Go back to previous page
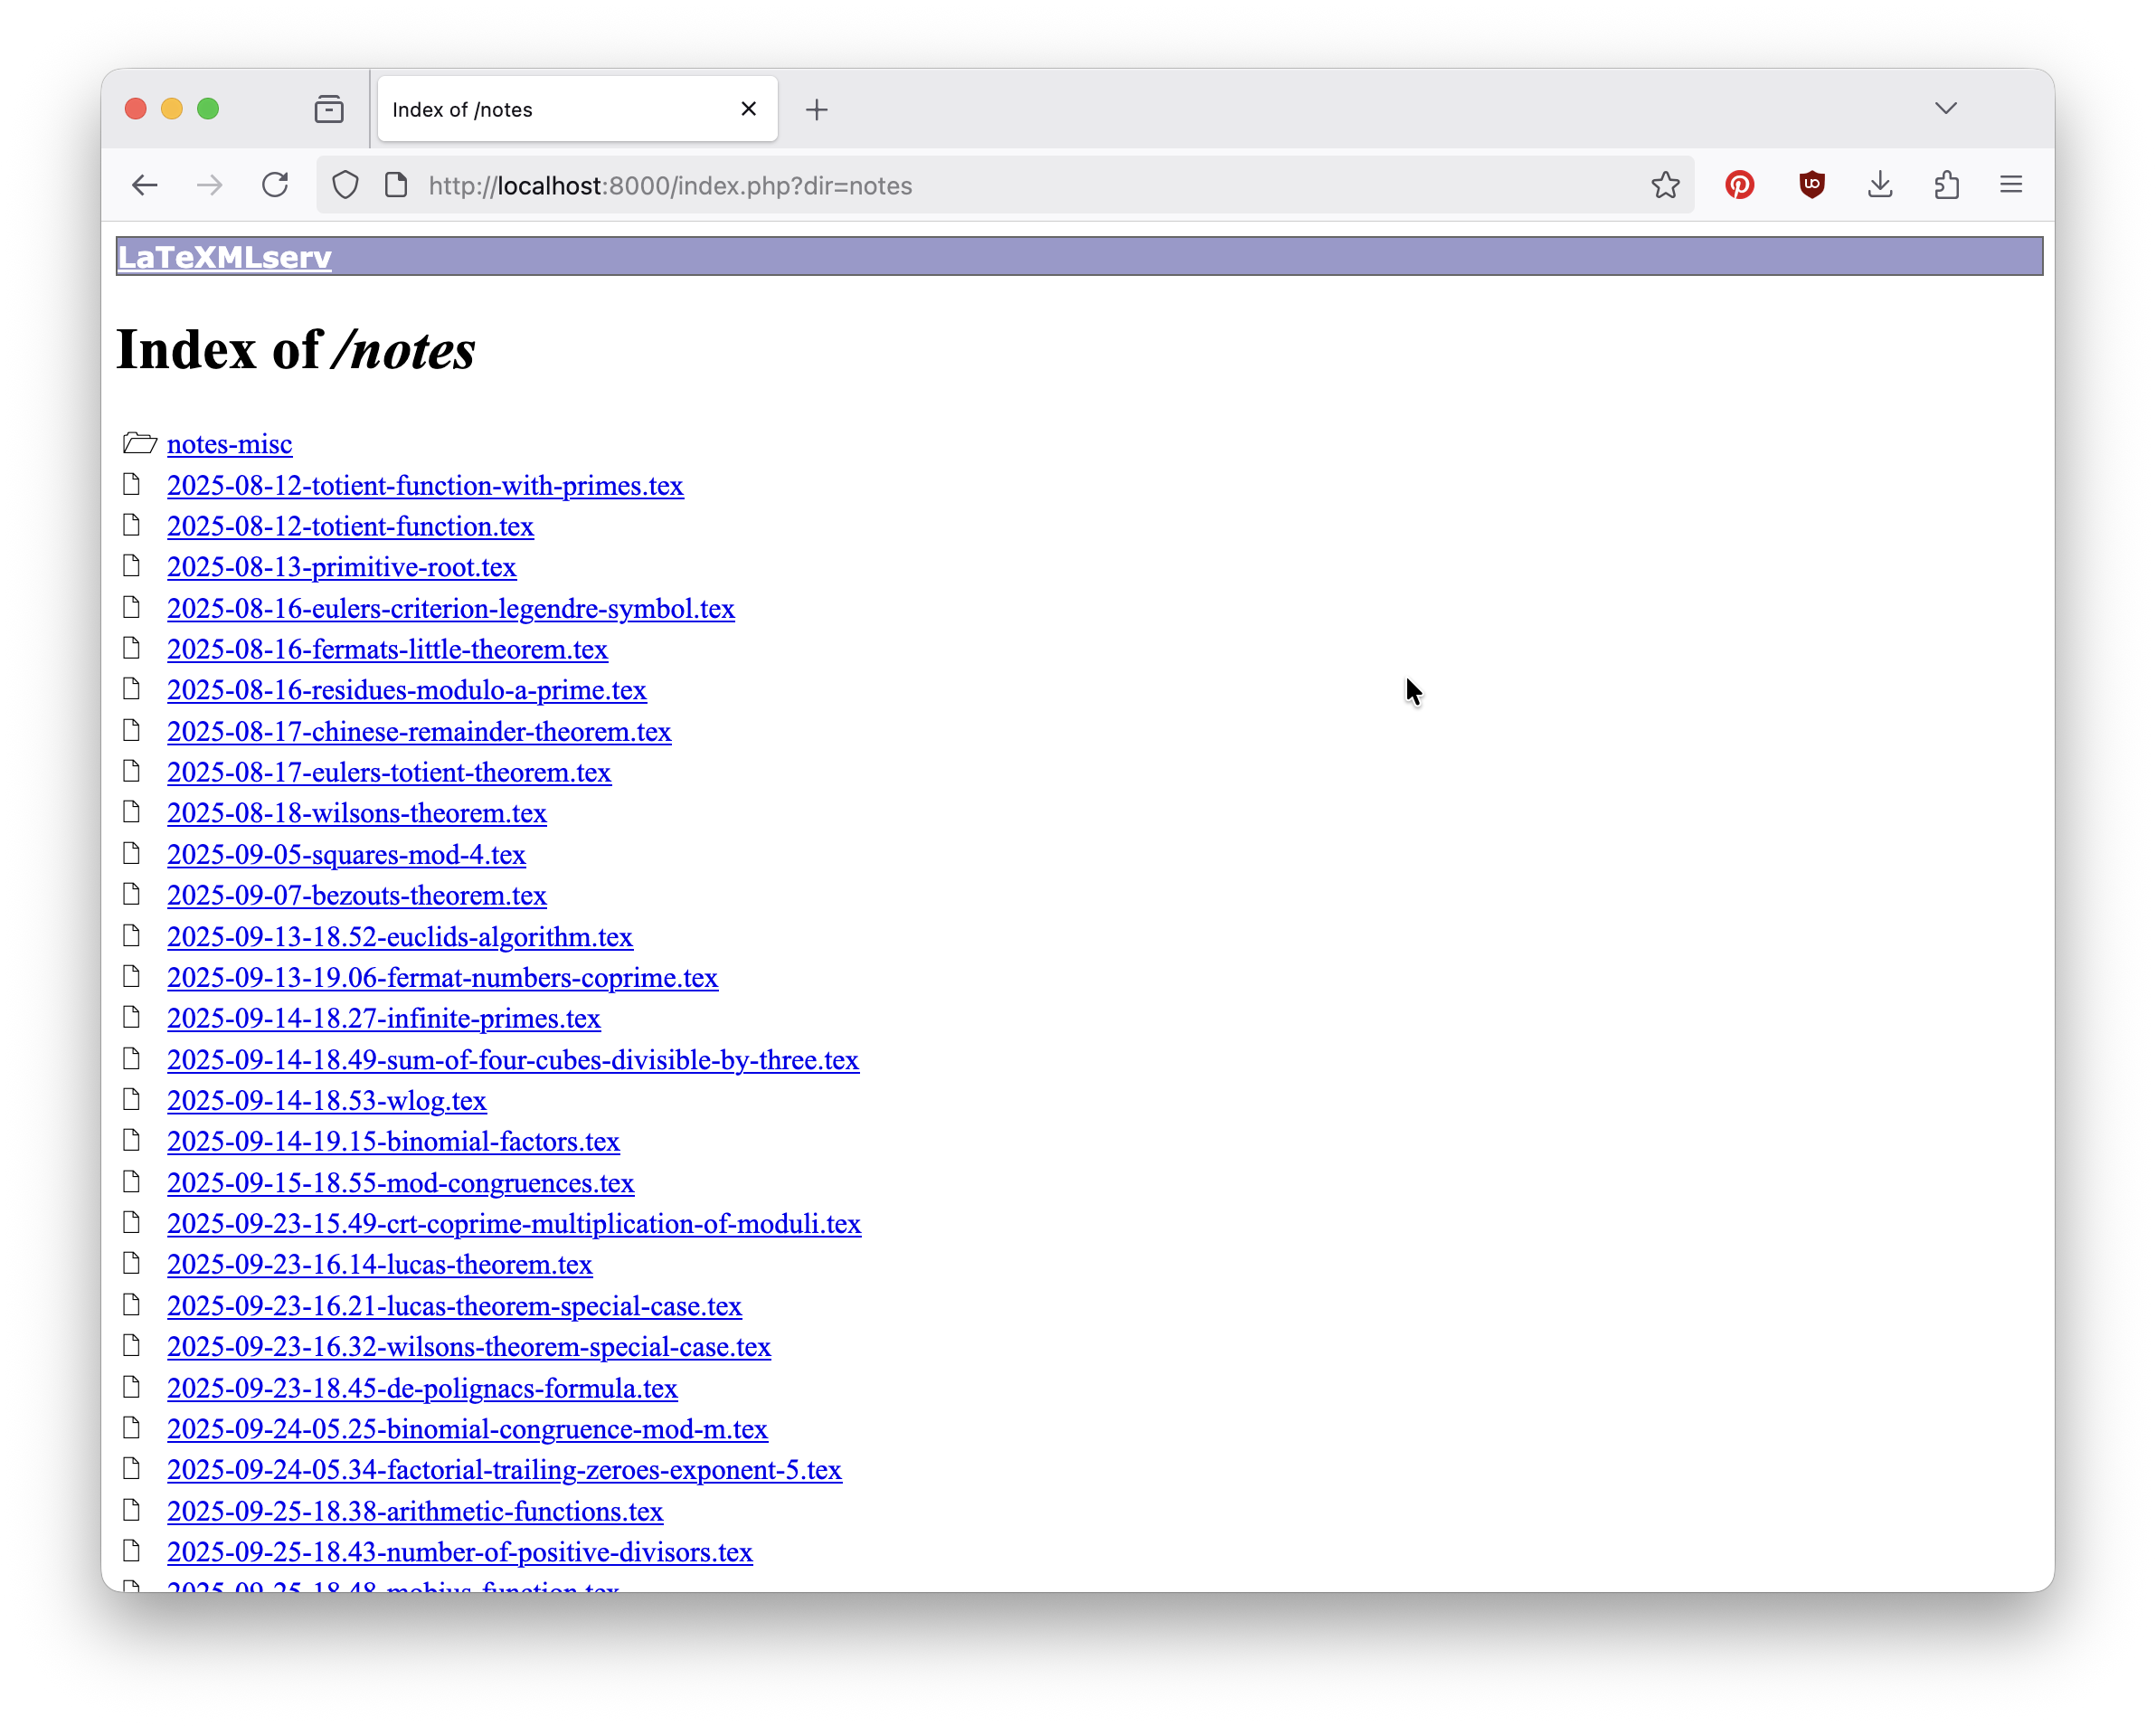The width and height of the screenshot is (2156, 1726). (145, 185)
